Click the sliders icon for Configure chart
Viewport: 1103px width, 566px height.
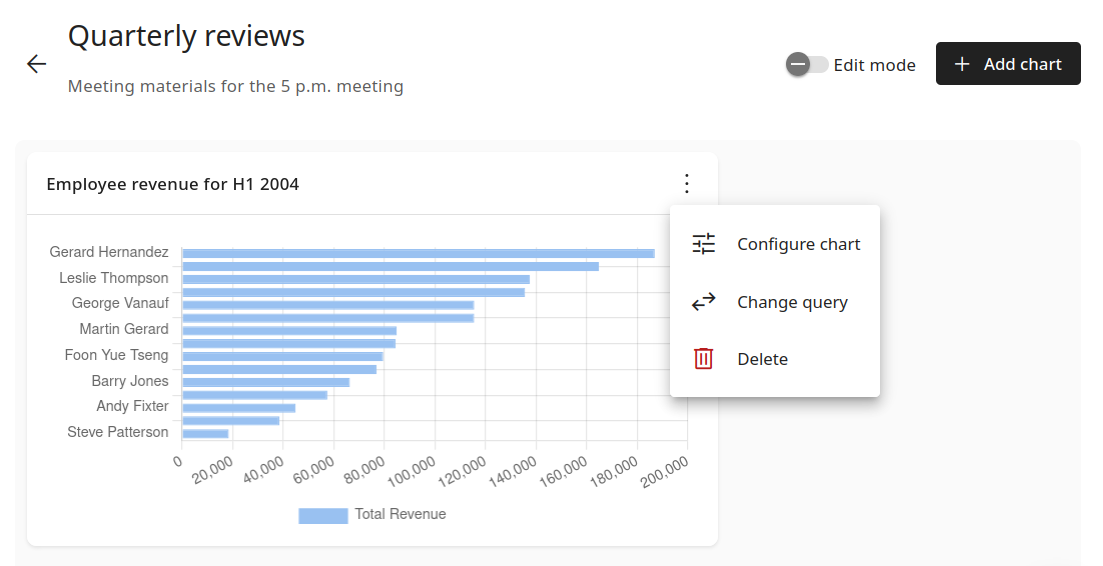point(704,244)
